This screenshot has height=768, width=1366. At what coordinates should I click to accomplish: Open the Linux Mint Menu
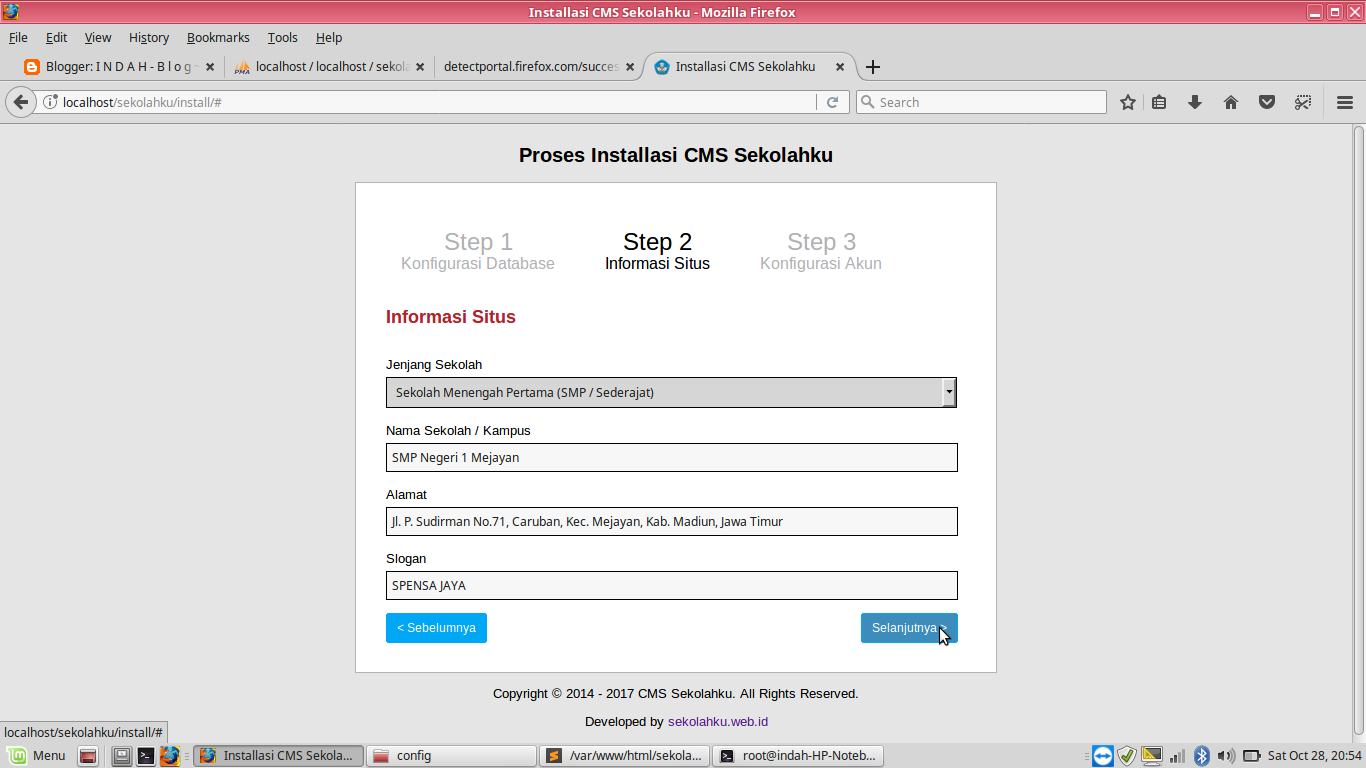[37, 755]
